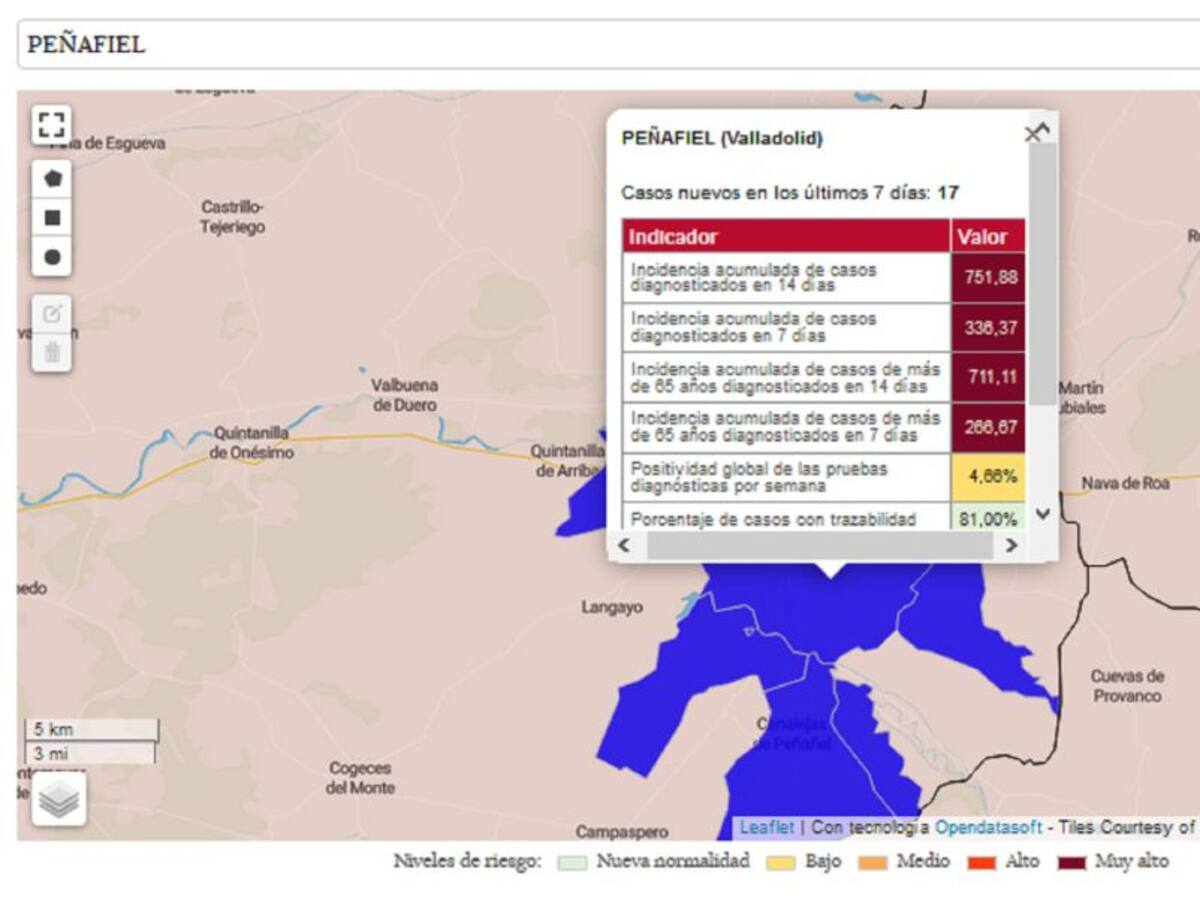Click the edit layers icon
Screen dimensions: 1200x900
(52, 314)
